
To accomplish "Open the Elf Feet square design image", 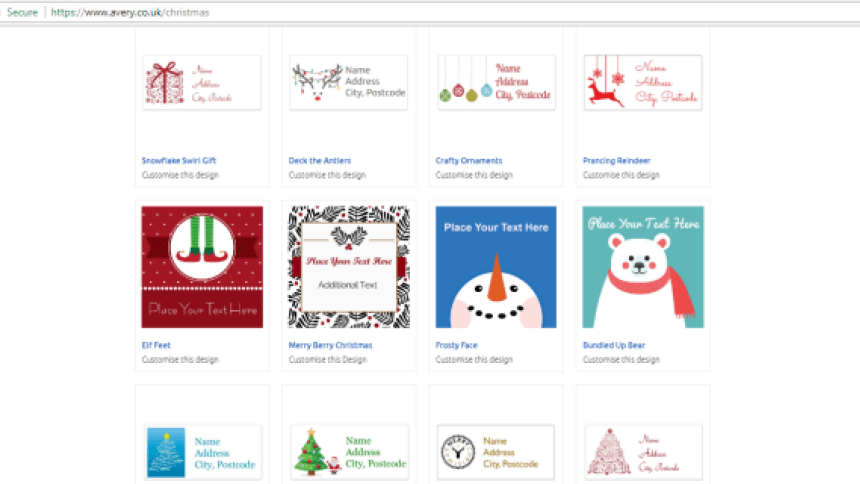I will pos(202,267).
